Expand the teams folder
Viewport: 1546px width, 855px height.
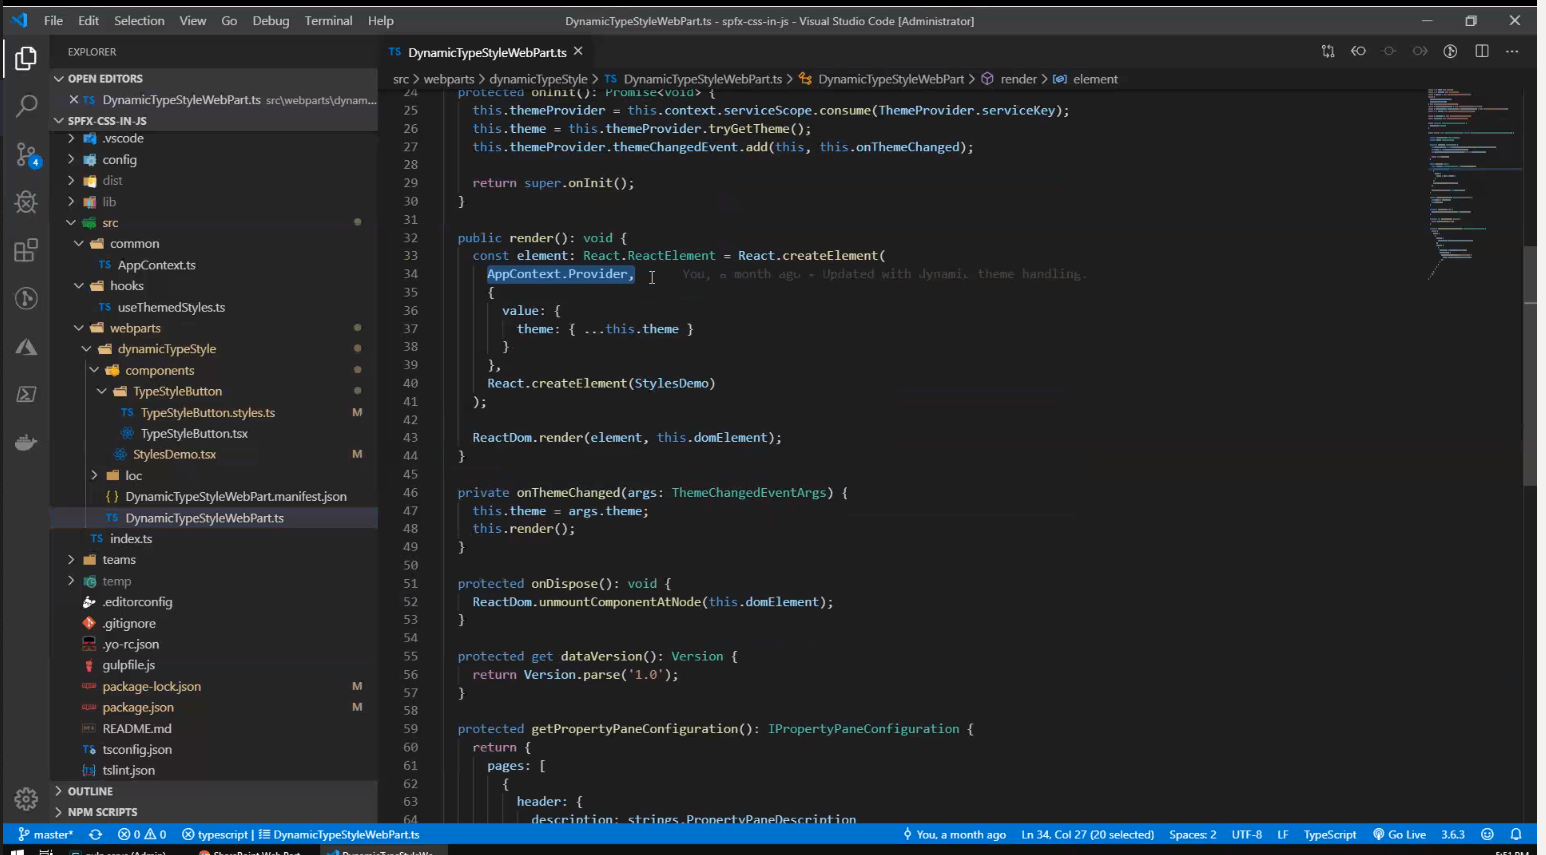[118, 560]
